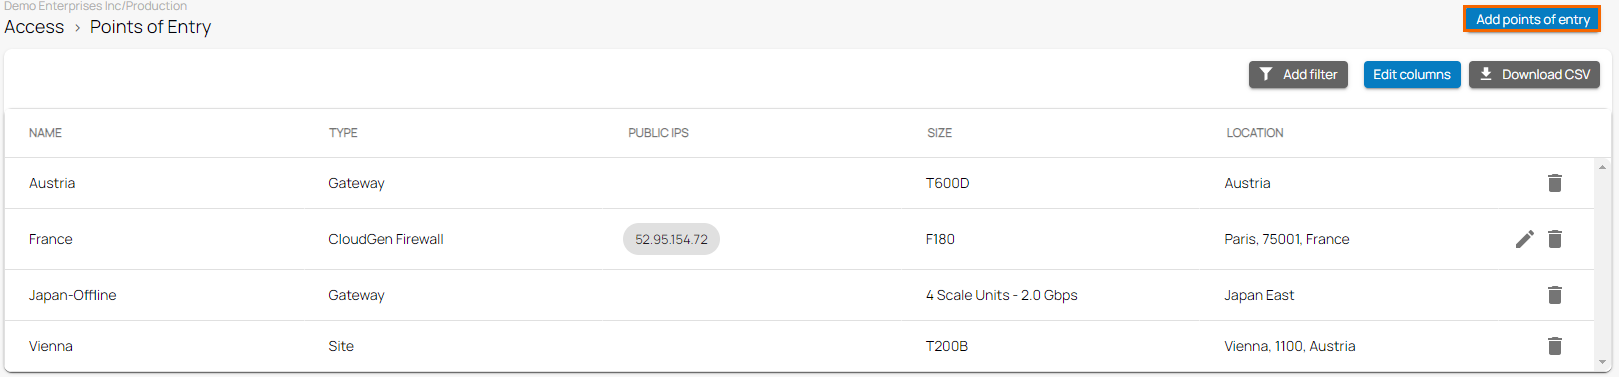The image size is (1619, 377).
Task: Click trash icon for Japan-Offline row
Action: [1555, 295]
